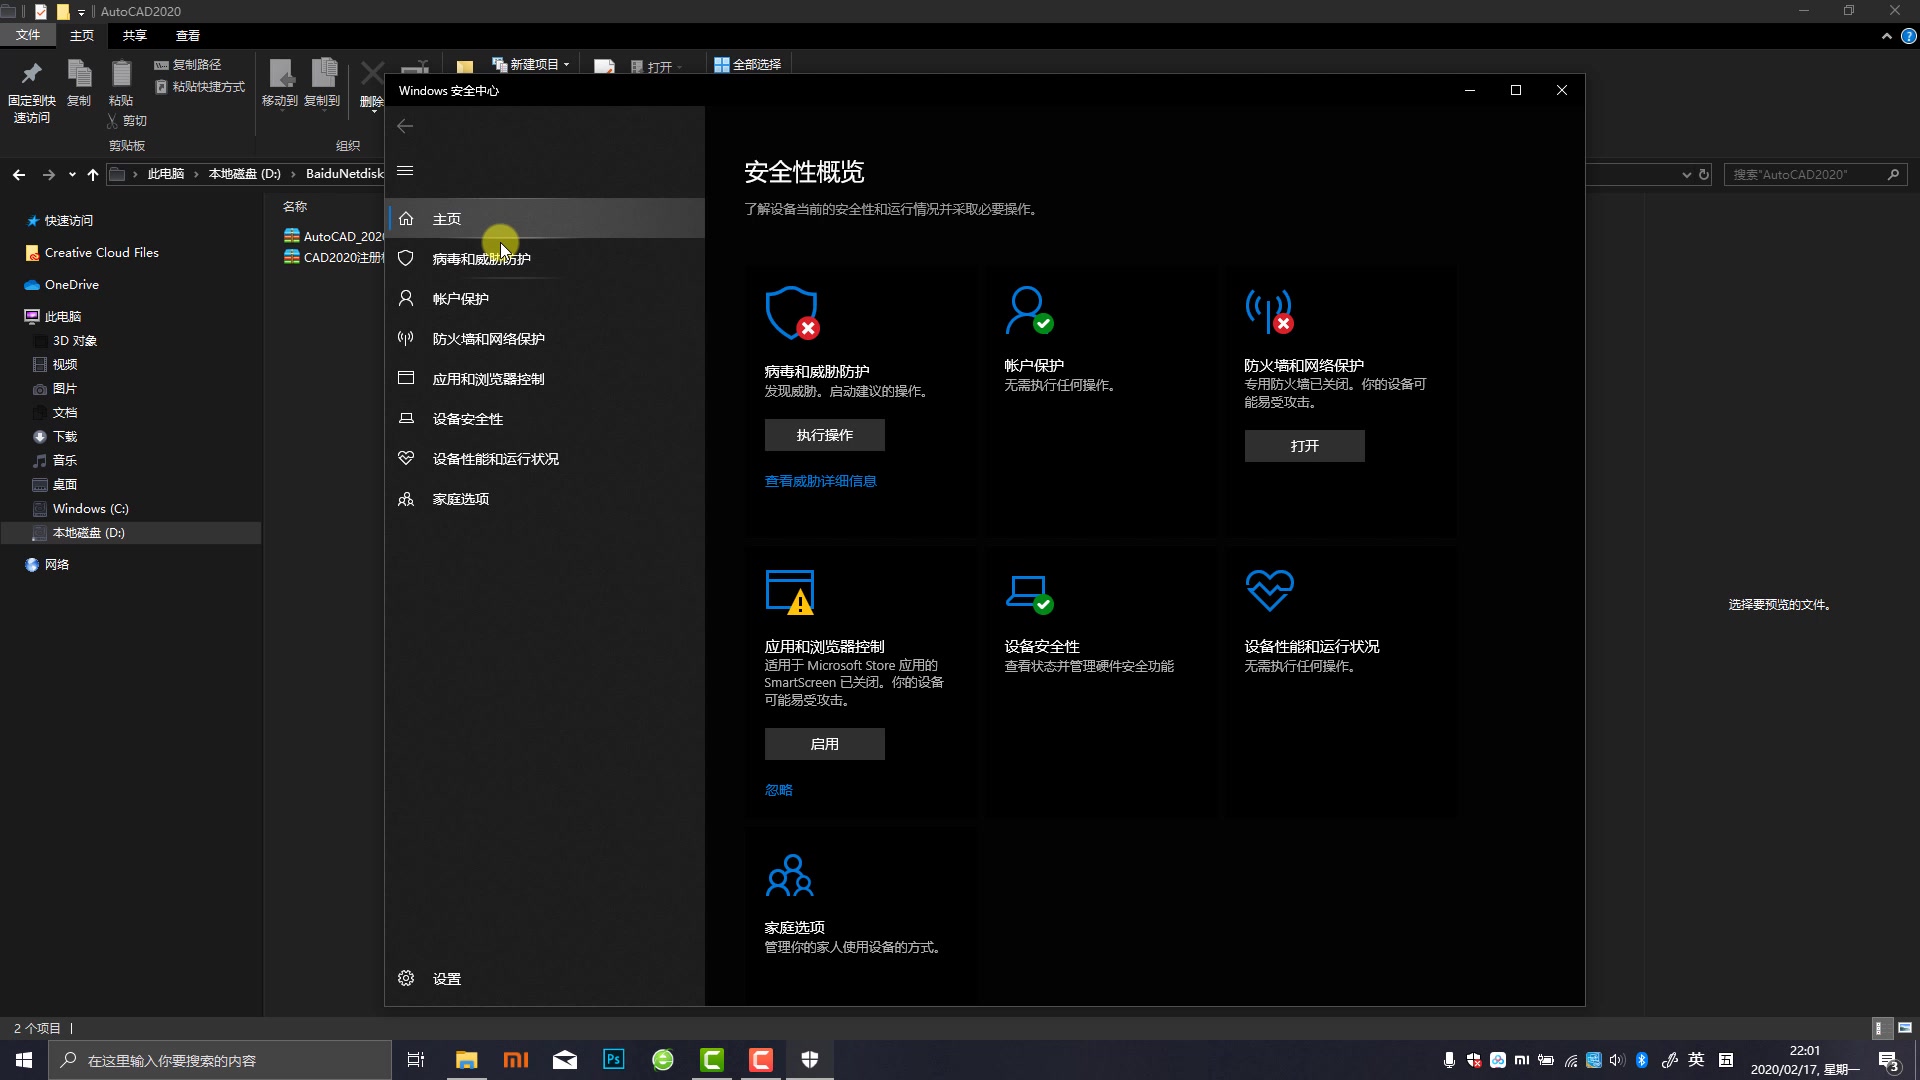Open recent locations dropdown arrow
1920x1080 pixels.
click(72, 174)
